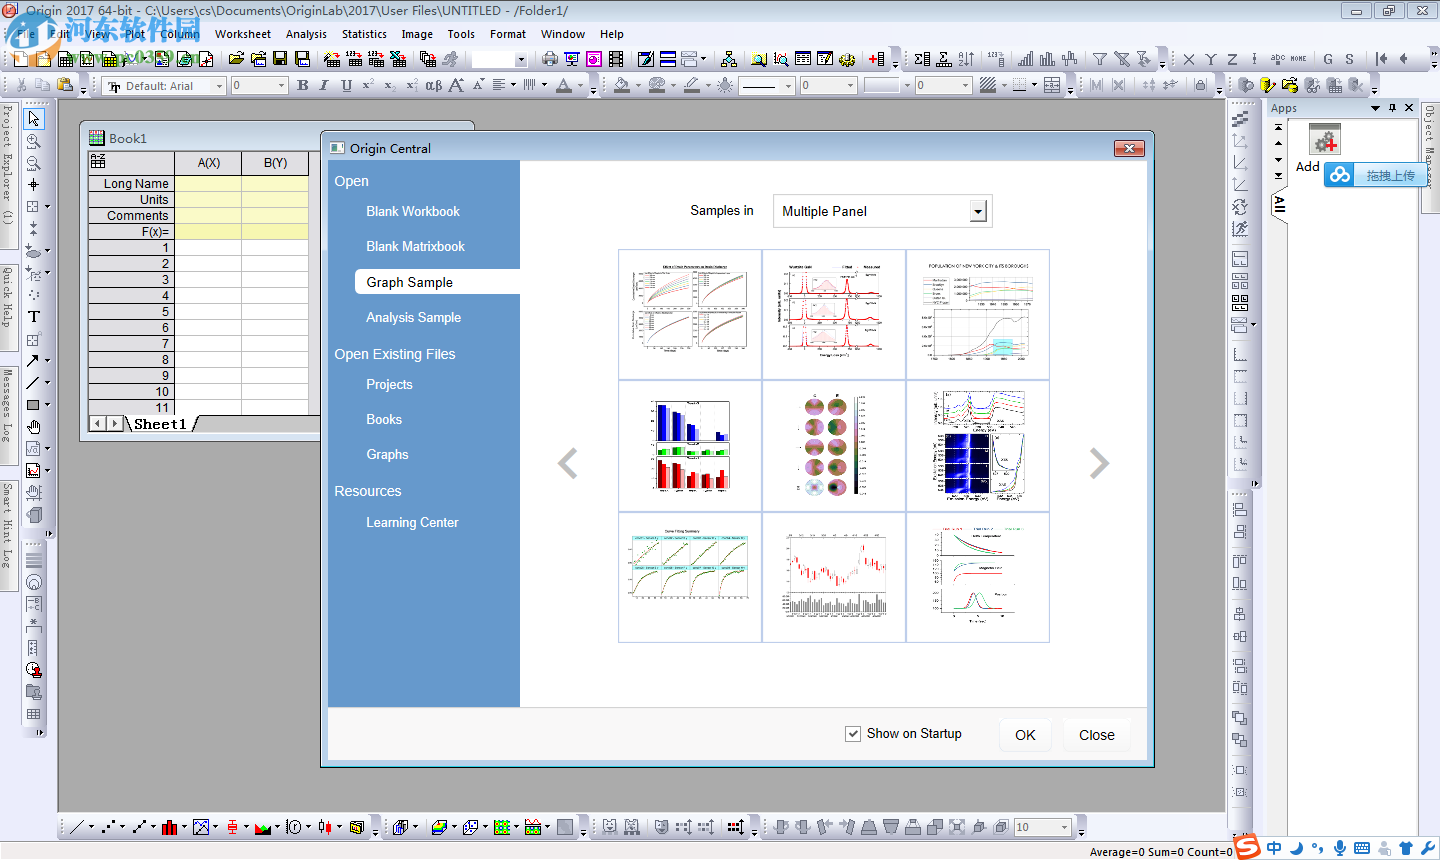Open the stacked bar chart sample thumbnail

690,446
